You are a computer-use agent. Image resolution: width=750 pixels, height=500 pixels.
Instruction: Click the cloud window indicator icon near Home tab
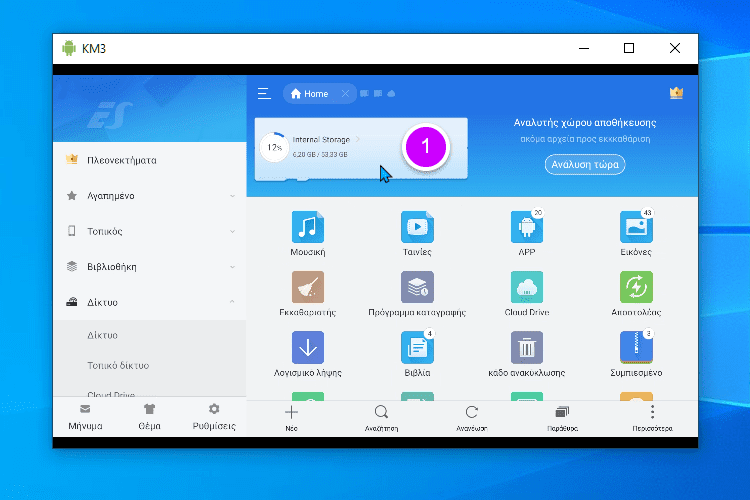[x=391, y=94]
